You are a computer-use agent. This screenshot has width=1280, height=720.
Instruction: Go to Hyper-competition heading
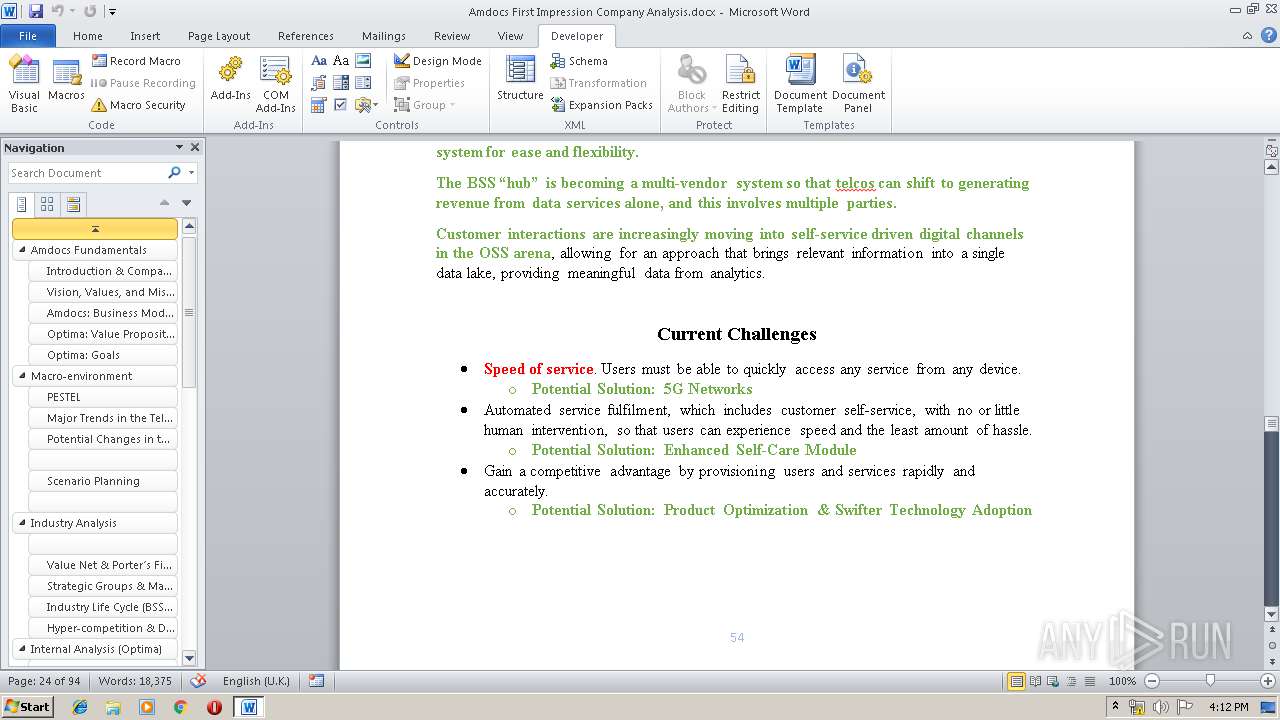pyautogui.click(x=103, y=628)
